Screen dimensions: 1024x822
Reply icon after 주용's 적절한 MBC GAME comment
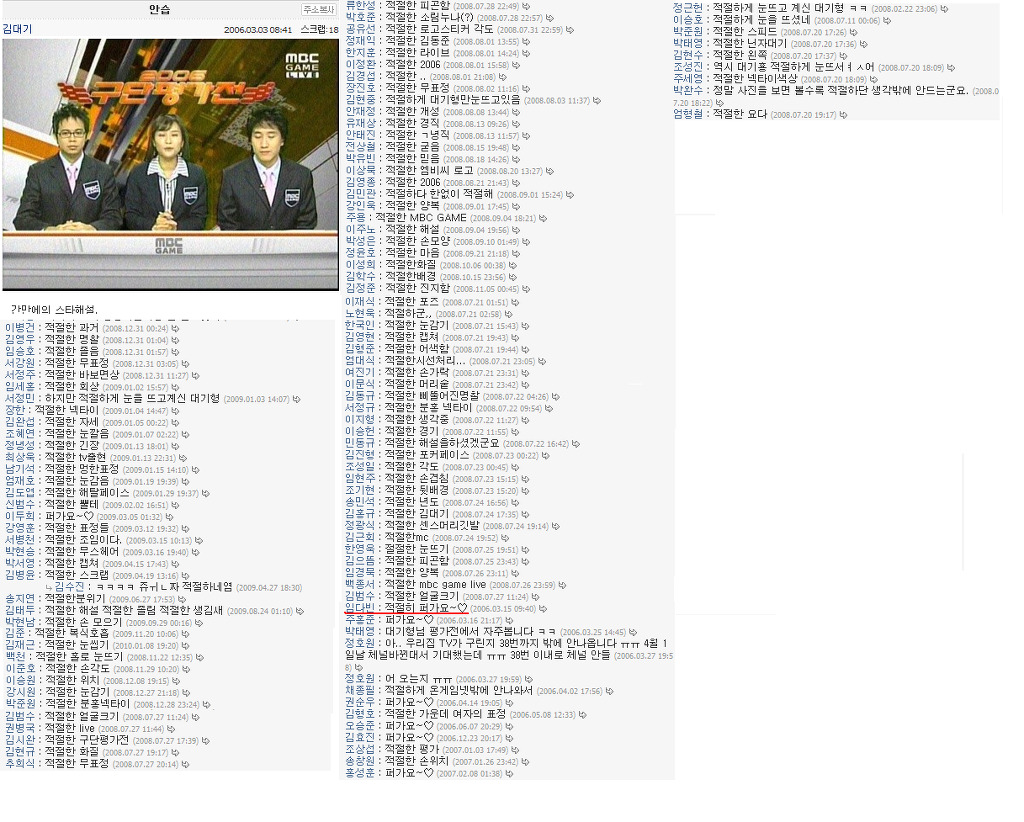pyautogui.click(x=543, y=218)
